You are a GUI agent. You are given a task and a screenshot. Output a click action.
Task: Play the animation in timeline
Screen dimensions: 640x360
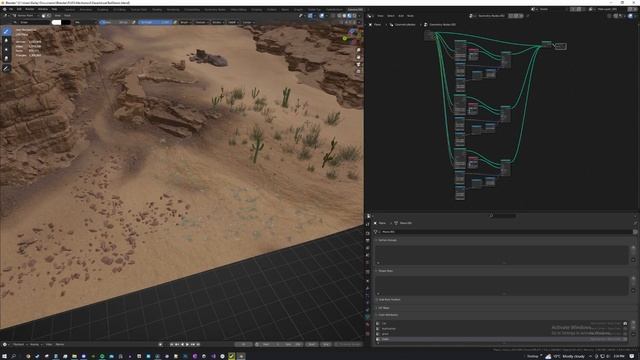(187, 344)
